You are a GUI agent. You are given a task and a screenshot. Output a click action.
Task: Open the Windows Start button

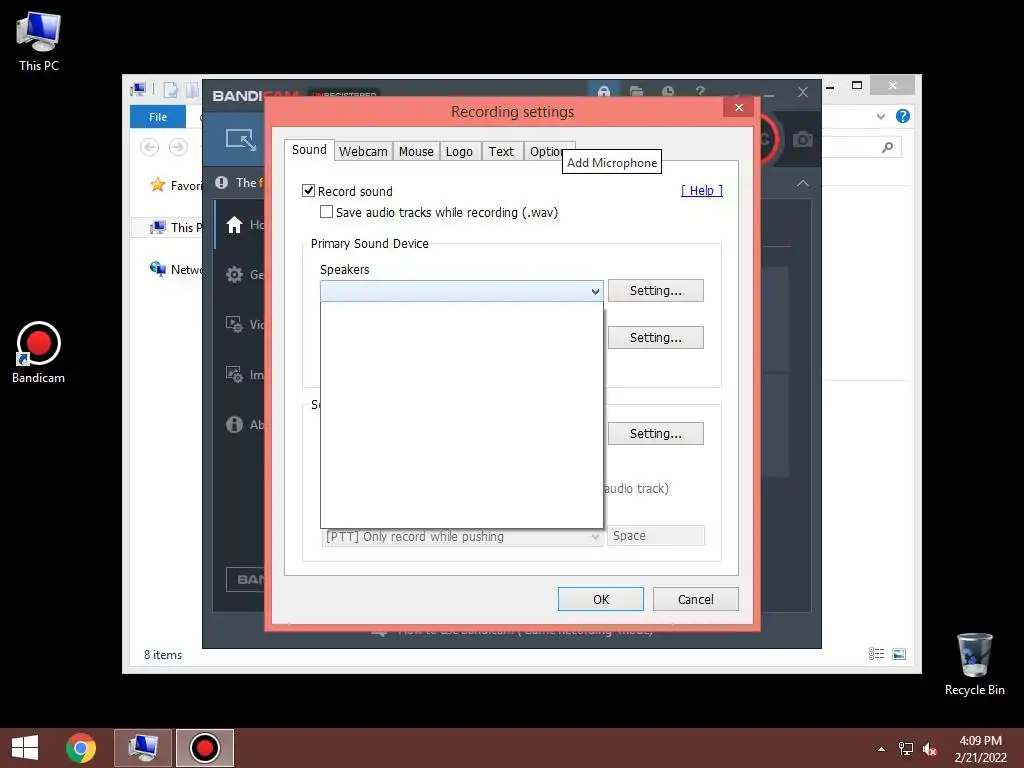pos(25,748)
